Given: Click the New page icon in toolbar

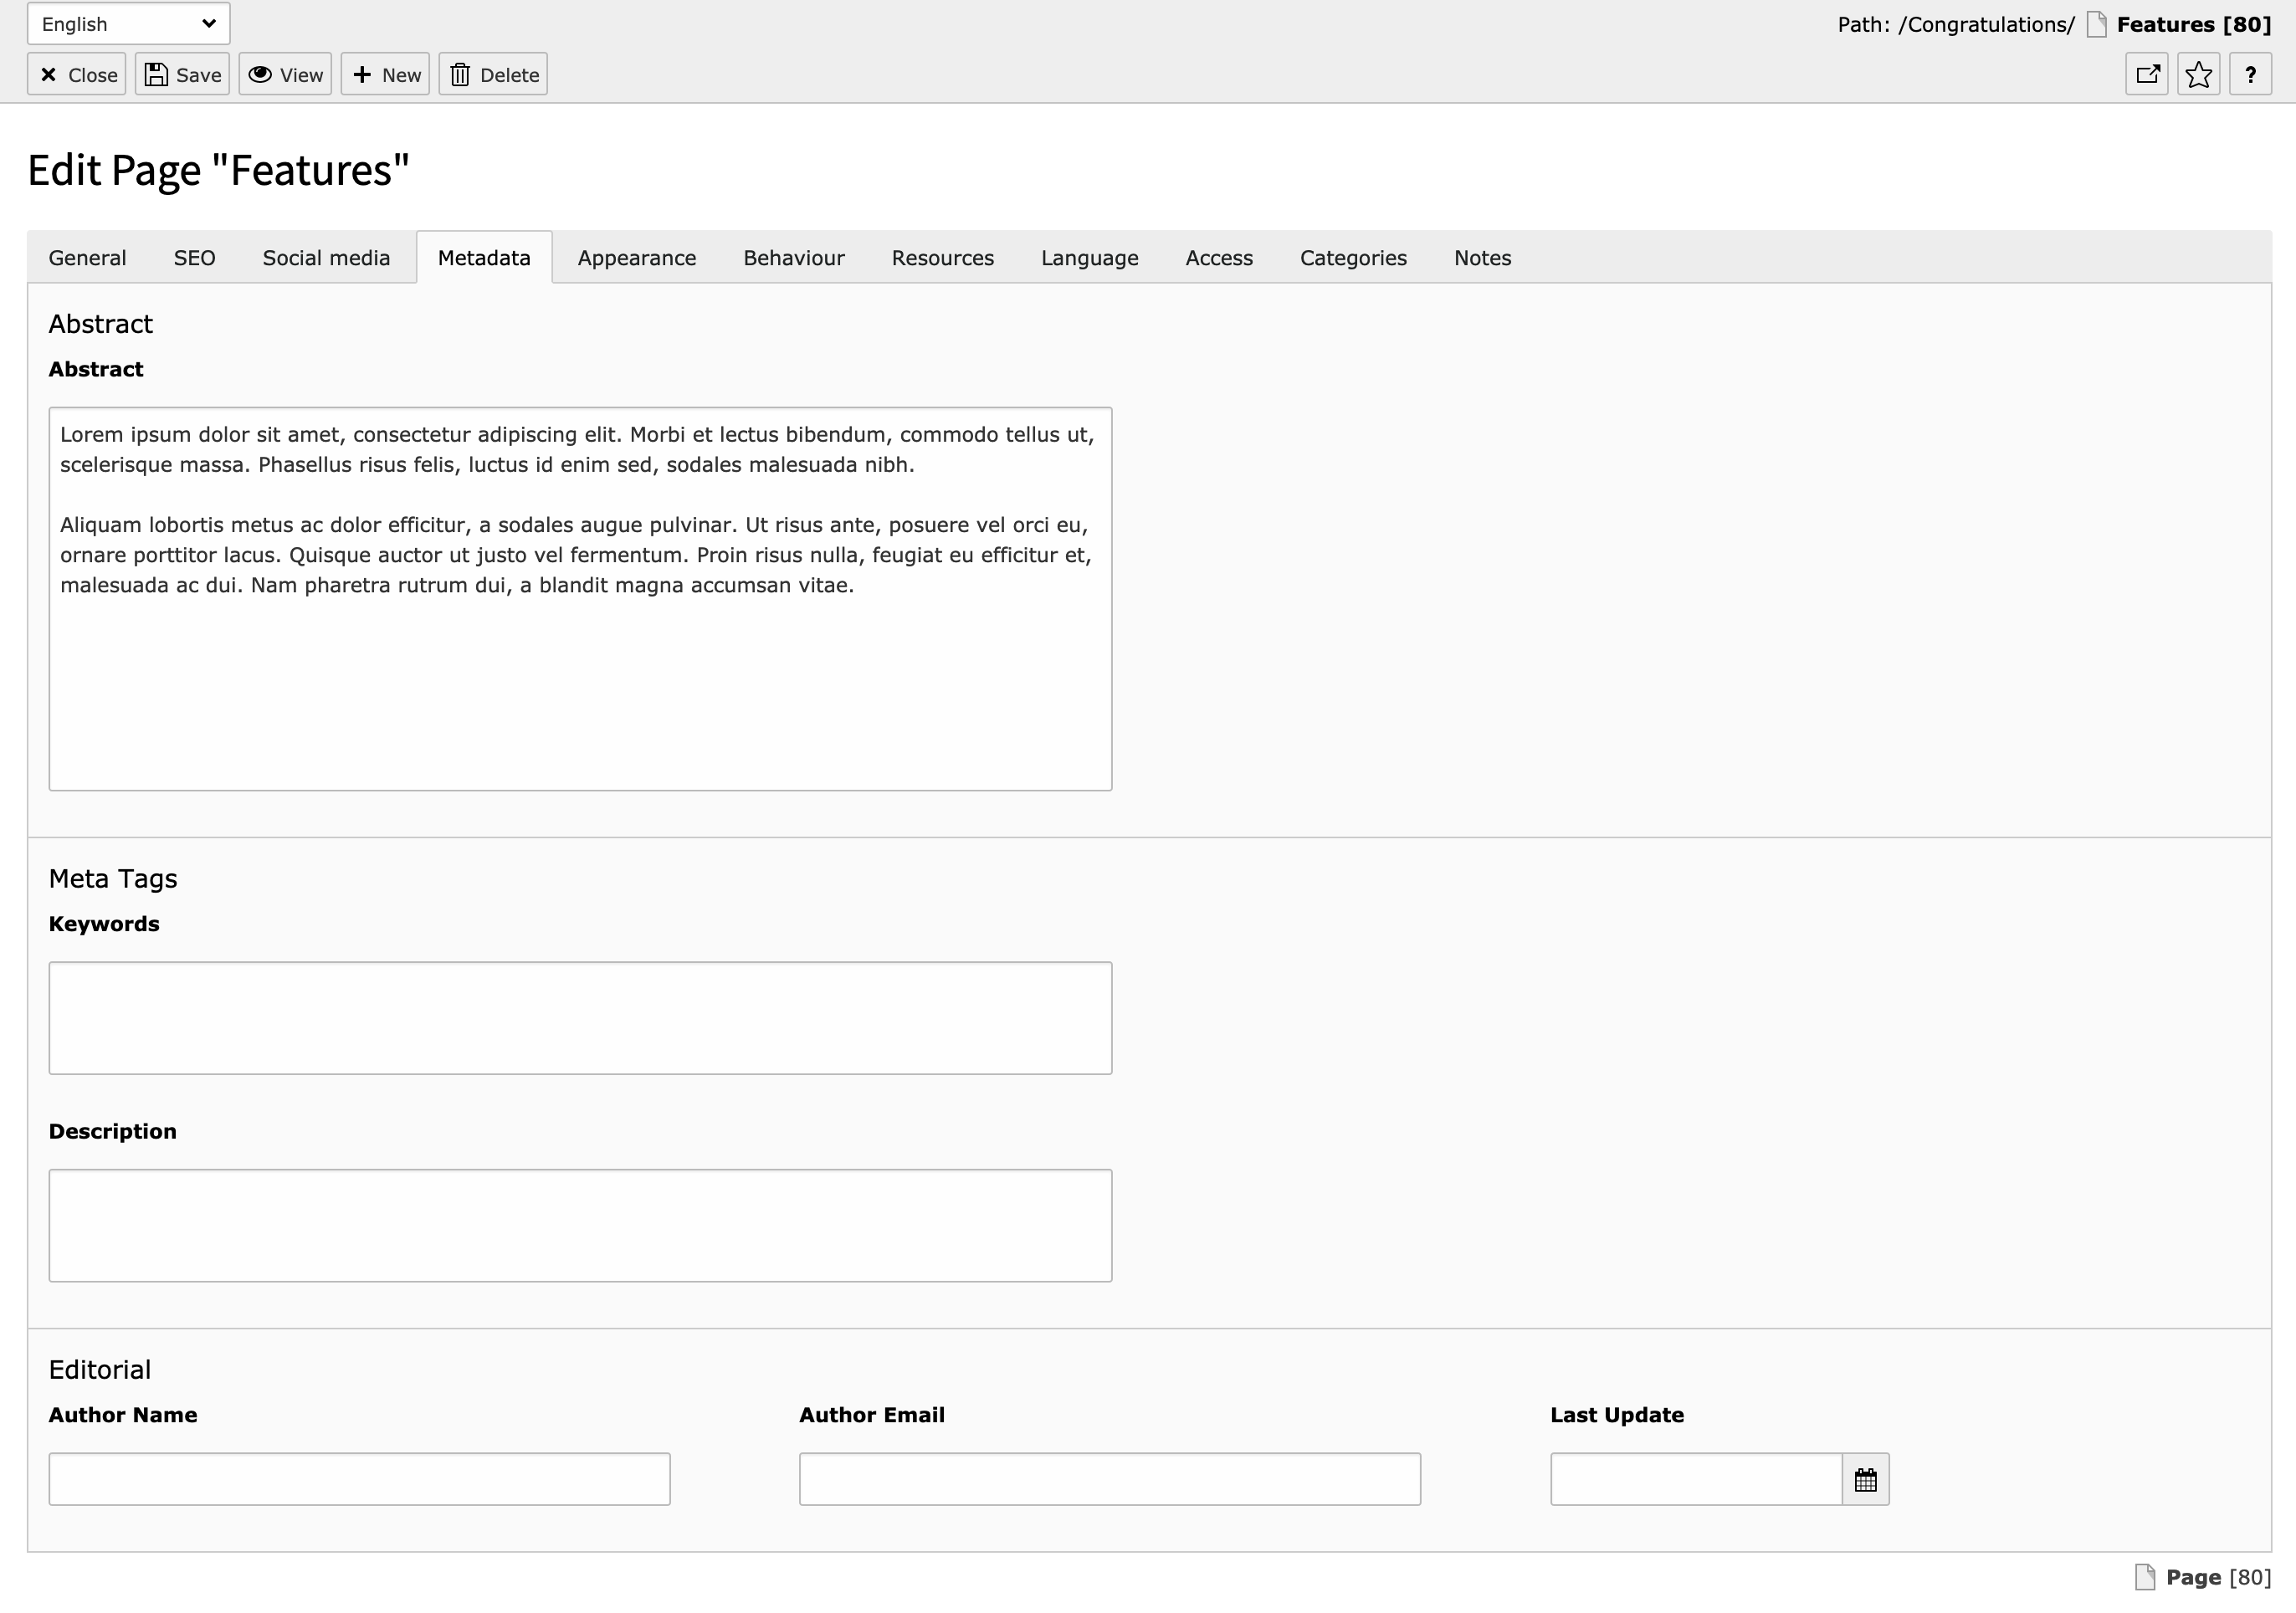Looking at the screenshot, I should click(386, 74).
